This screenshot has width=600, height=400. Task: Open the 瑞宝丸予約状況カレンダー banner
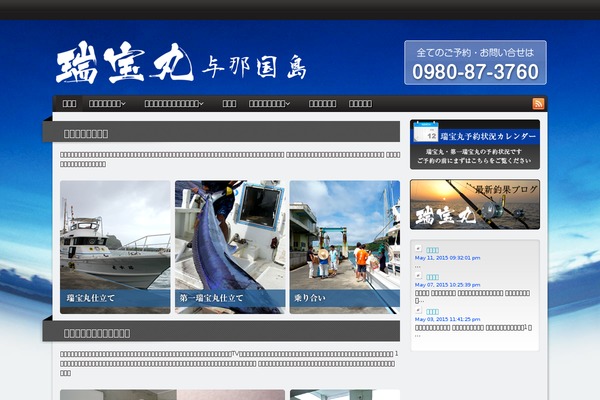[x=475, y=144]
